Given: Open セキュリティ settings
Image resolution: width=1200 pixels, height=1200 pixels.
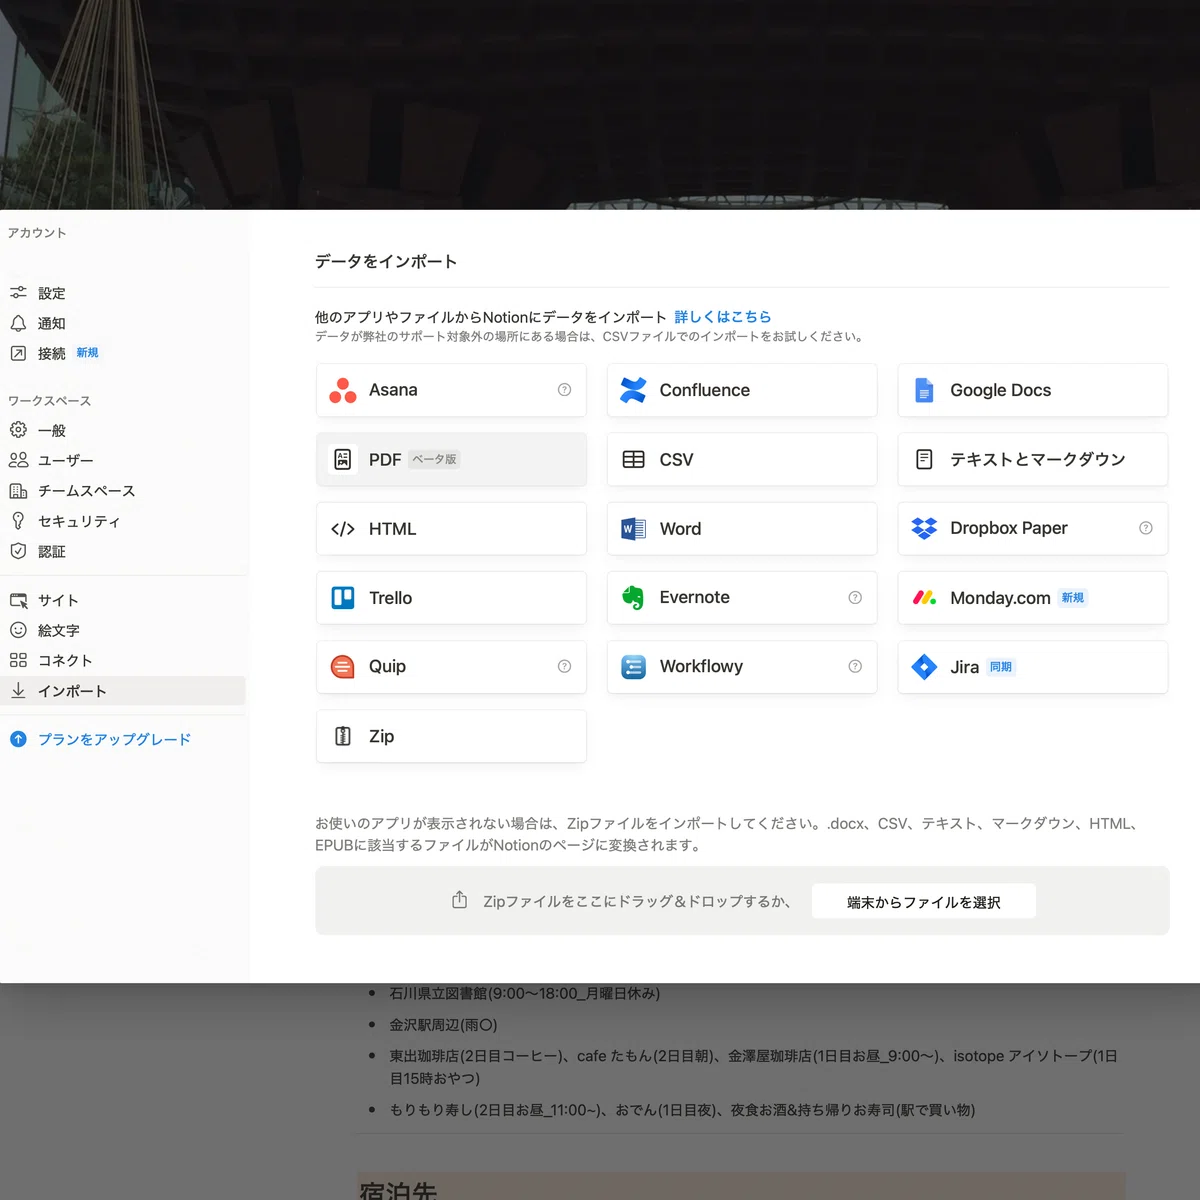Looking at the screenshot, I should point(122,521).
